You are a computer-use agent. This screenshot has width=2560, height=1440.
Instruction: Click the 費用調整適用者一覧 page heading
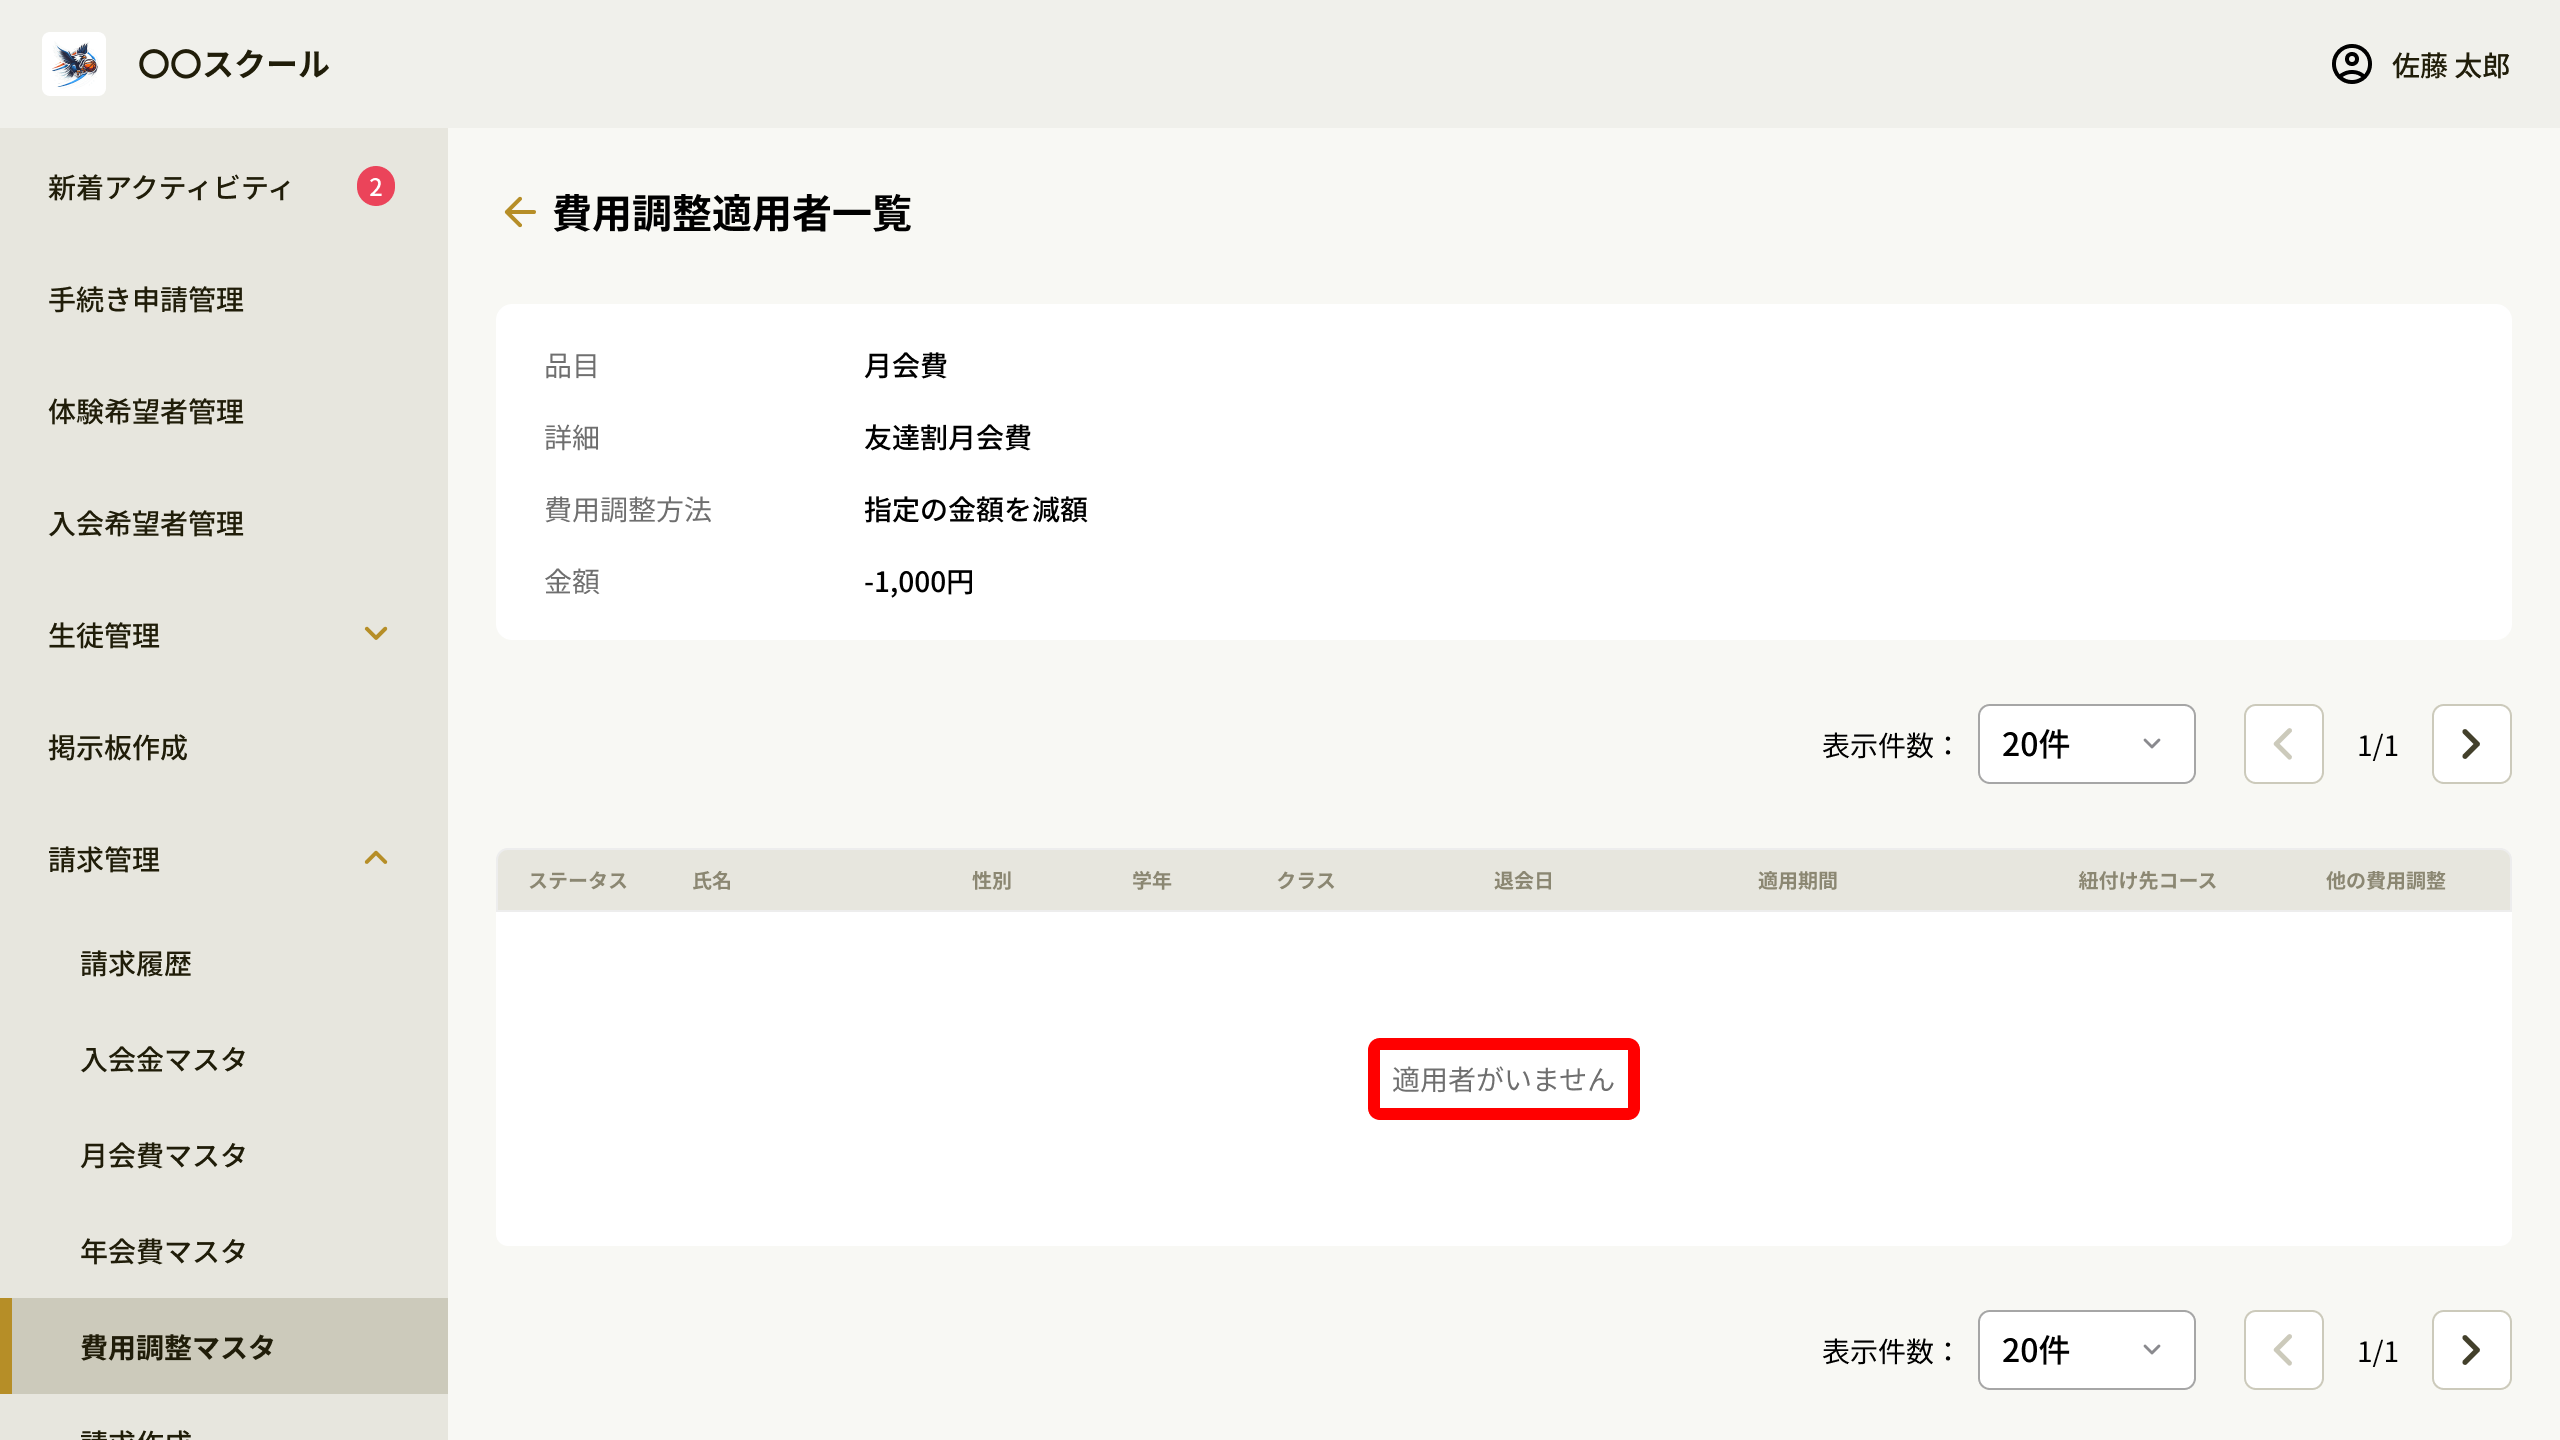point(732,212)
